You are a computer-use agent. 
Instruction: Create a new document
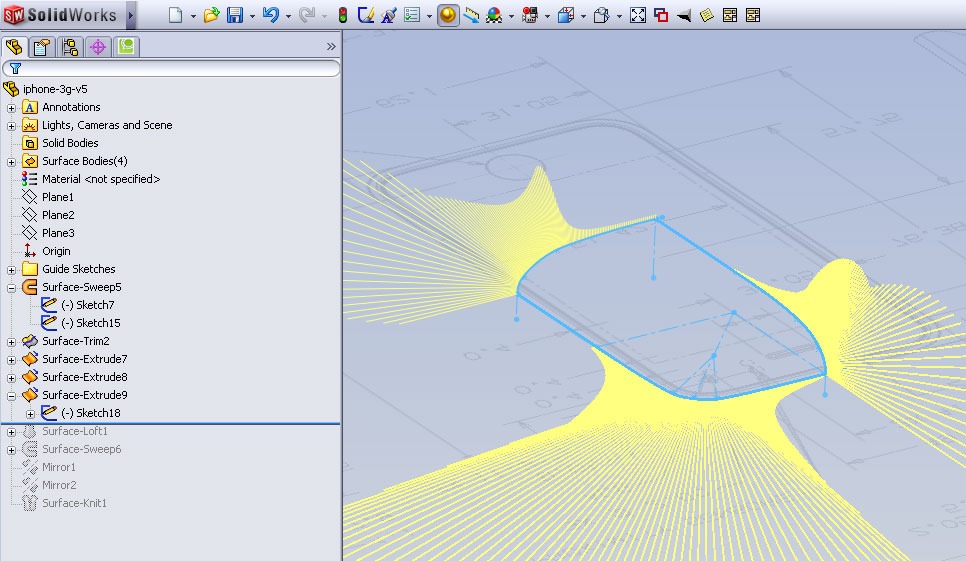[176, 15]
